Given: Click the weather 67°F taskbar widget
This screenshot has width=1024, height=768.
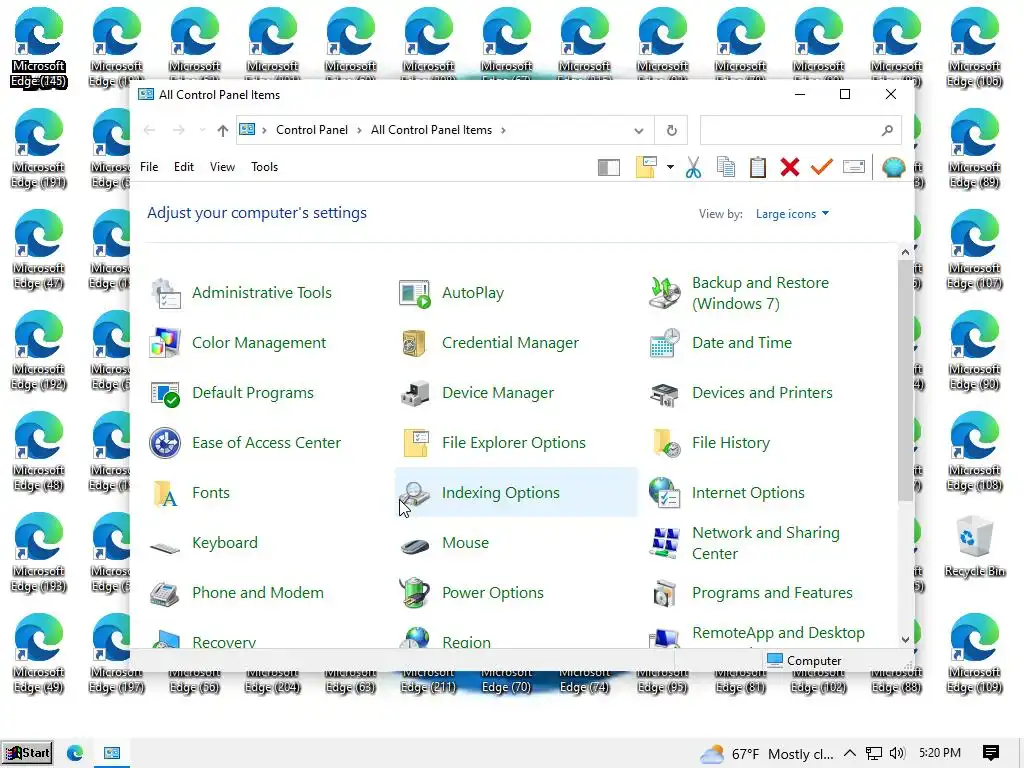Looking at the screenshot, I should [767, 754].
